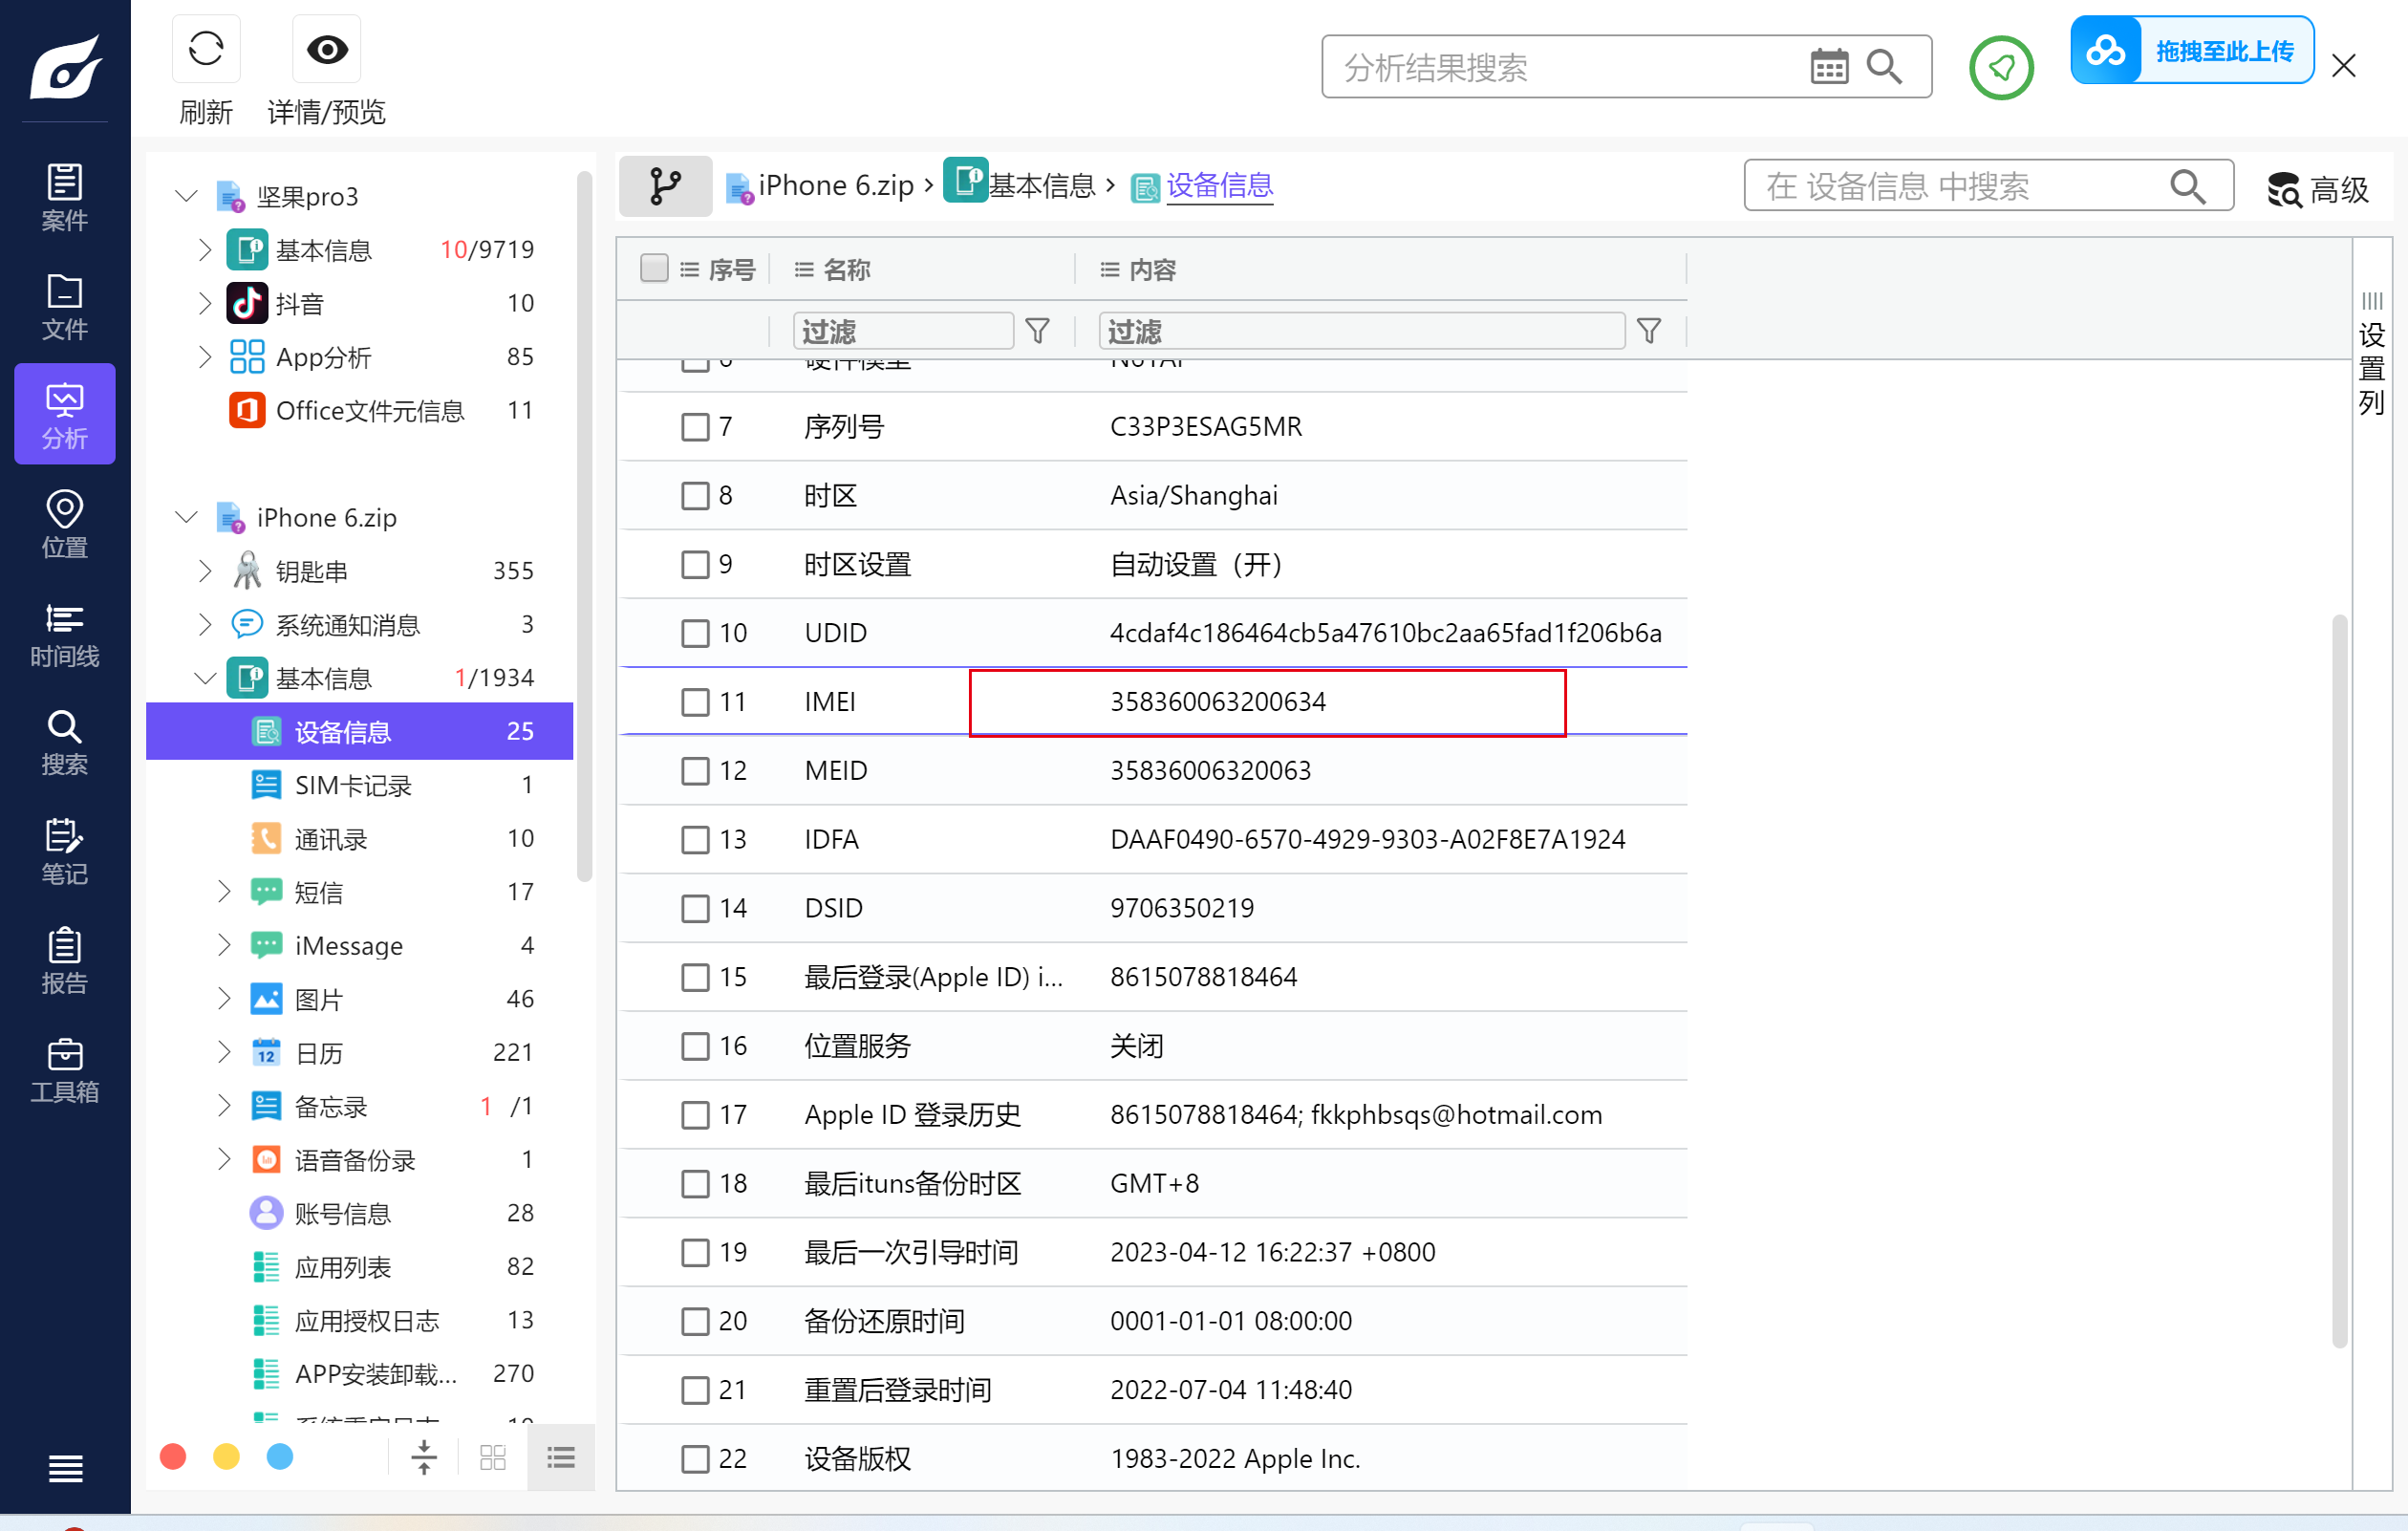Screen dimensions: 2408x1531
Task: Click the magnifier in 分析结果搜索 box
Action: coord(1884,67)
